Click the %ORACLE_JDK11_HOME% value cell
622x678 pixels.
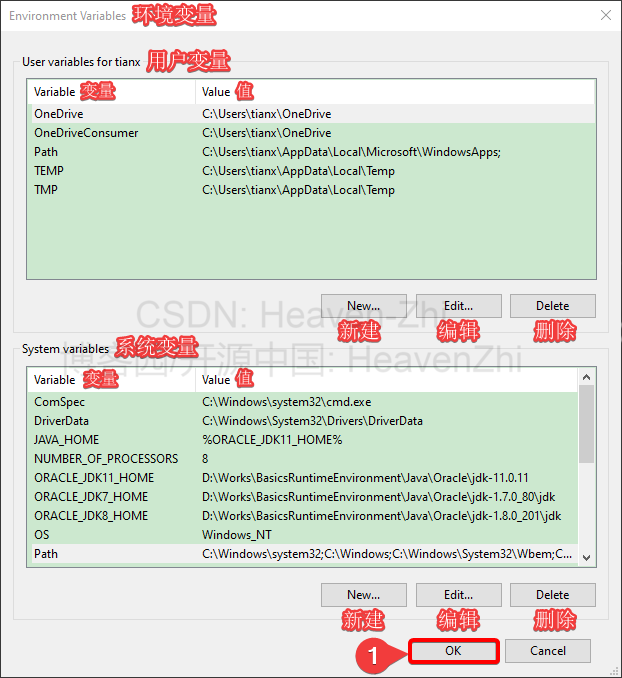tap(272, 440)
